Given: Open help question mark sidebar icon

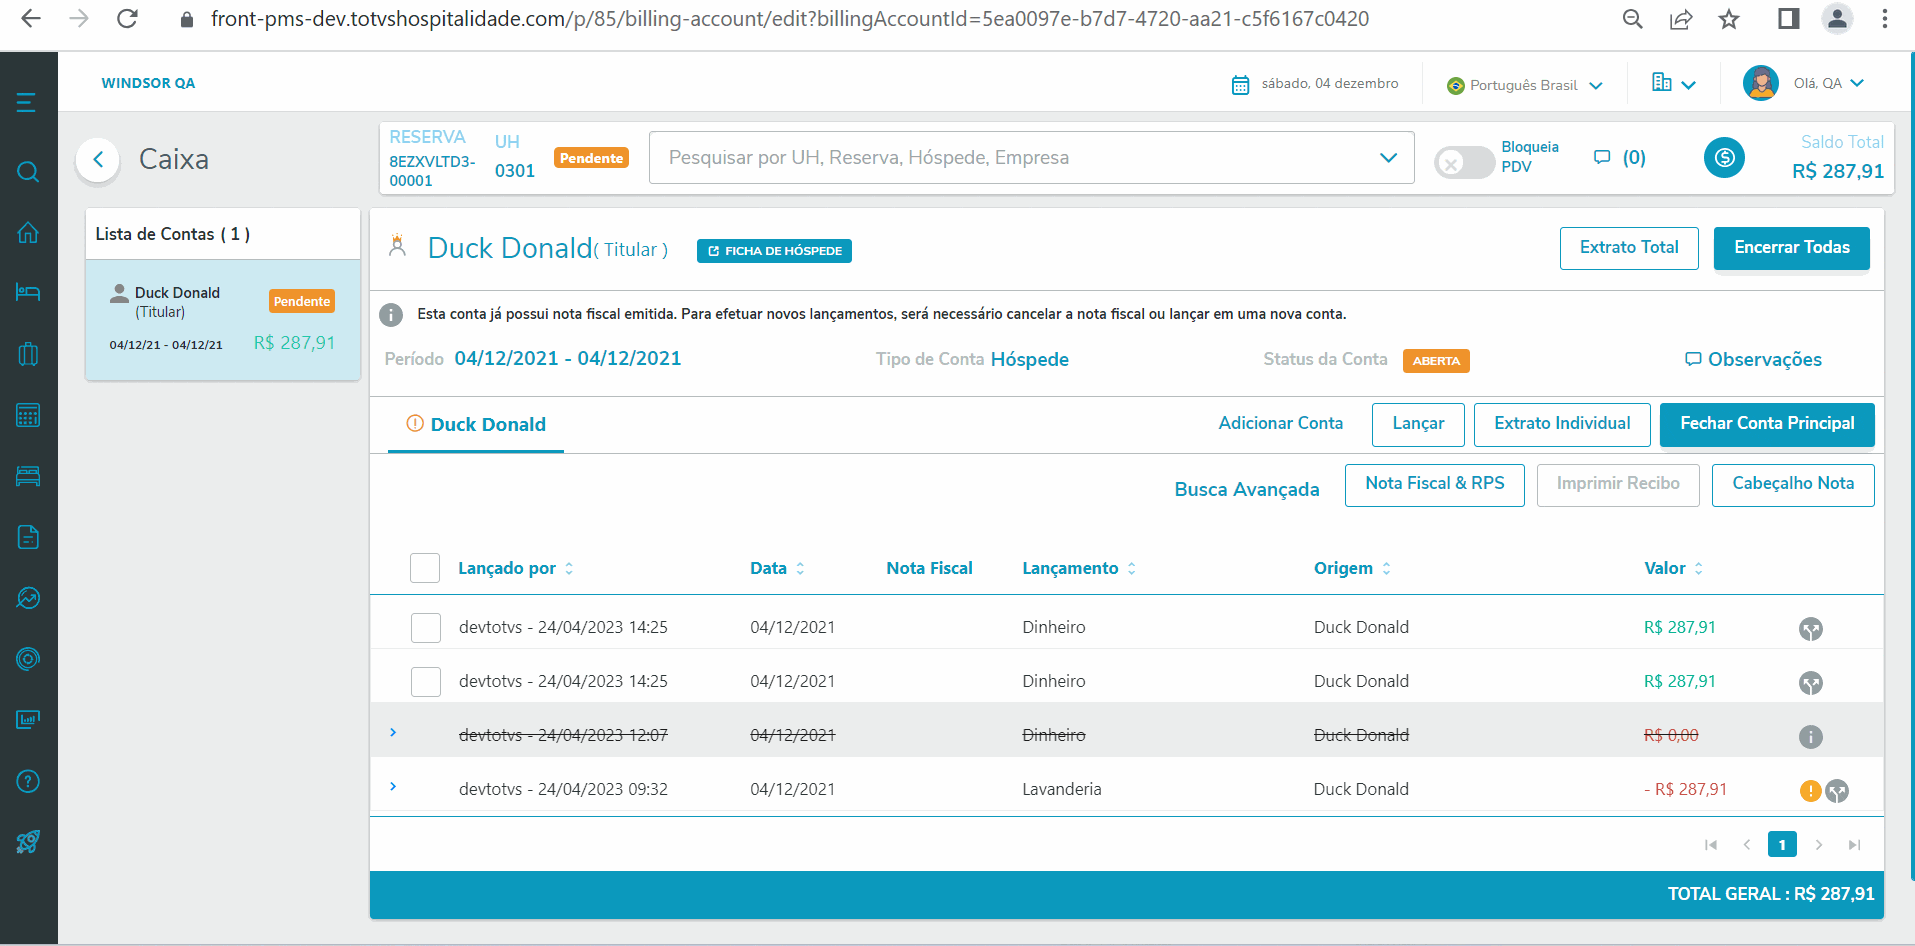Looking at the screenshot, I should [x=28, y=781].
